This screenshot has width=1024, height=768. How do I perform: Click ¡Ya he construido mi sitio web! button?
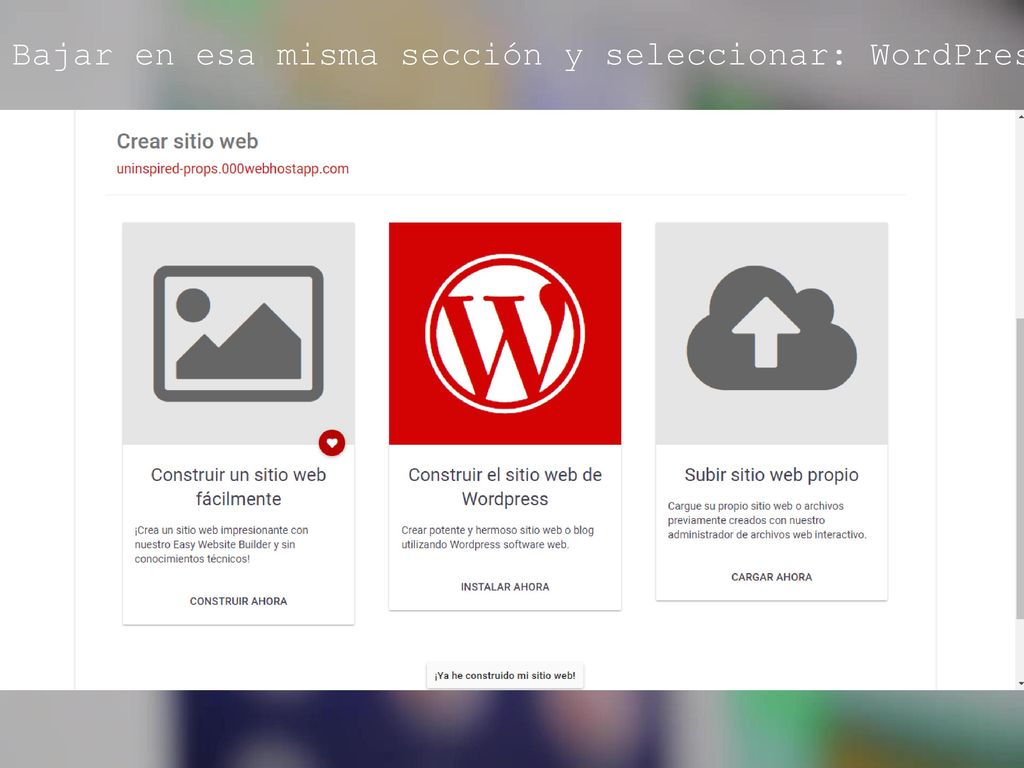pyautogui.click(x=505, y=675)
